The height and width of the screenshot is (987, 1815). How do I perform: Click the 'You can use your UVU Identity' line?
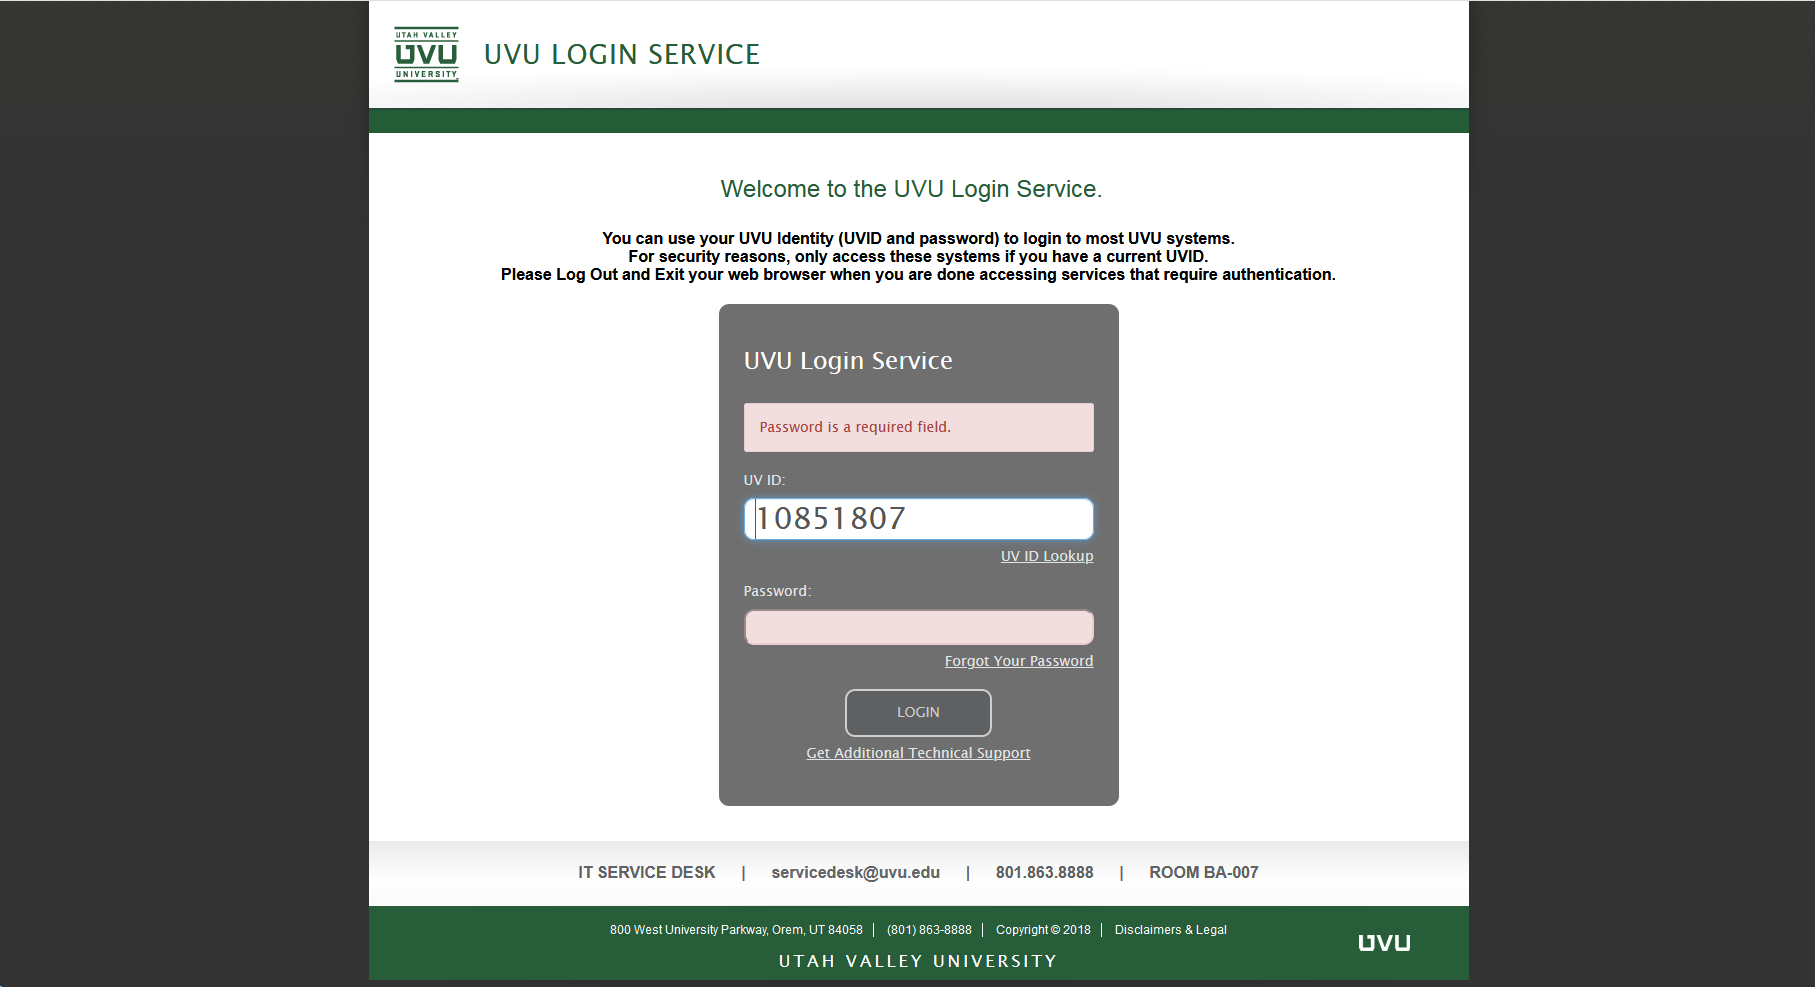918,238
